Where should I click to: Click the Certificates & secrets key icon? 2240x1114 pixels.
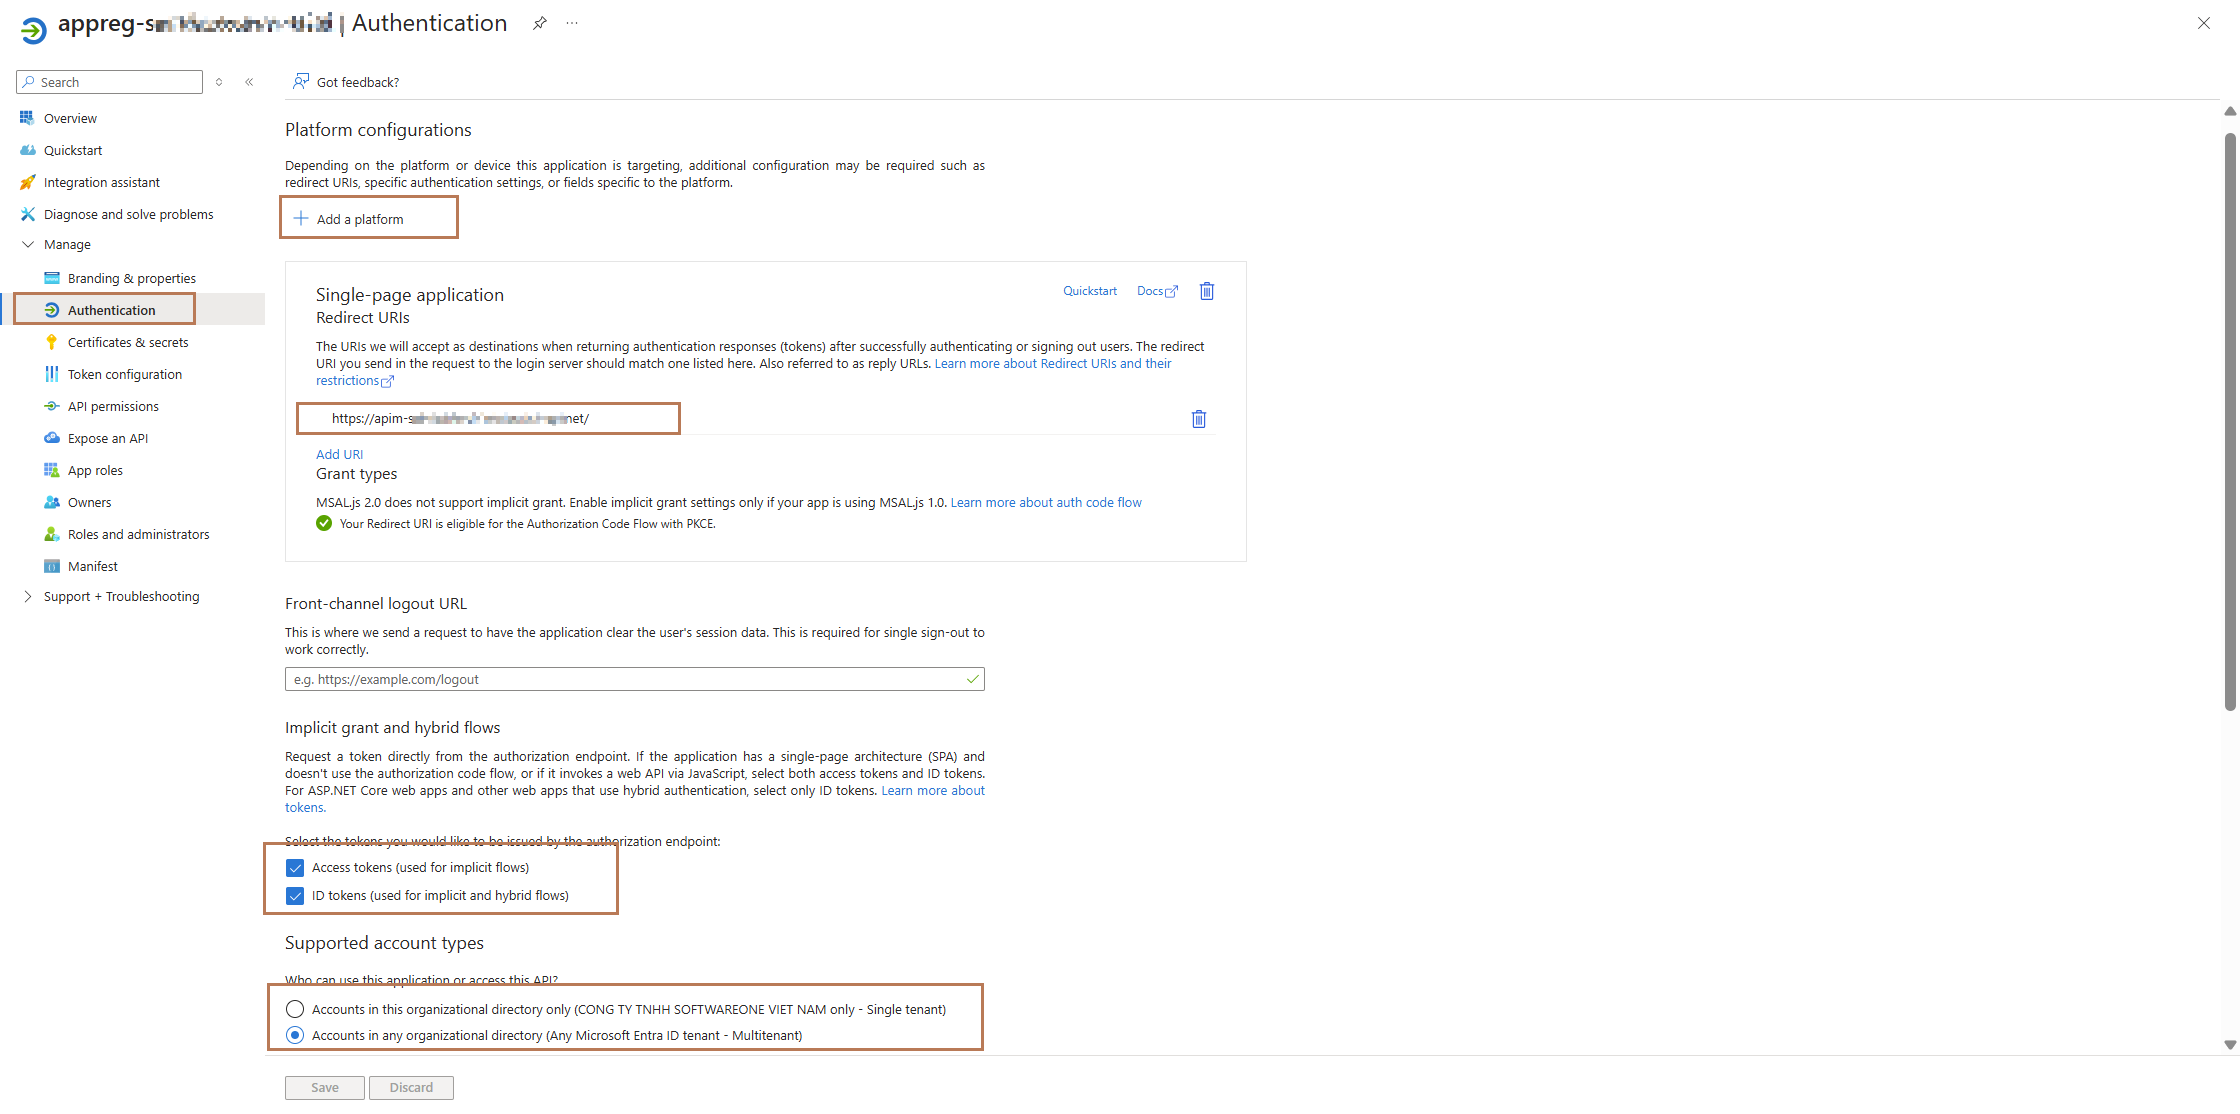point(52,342)
